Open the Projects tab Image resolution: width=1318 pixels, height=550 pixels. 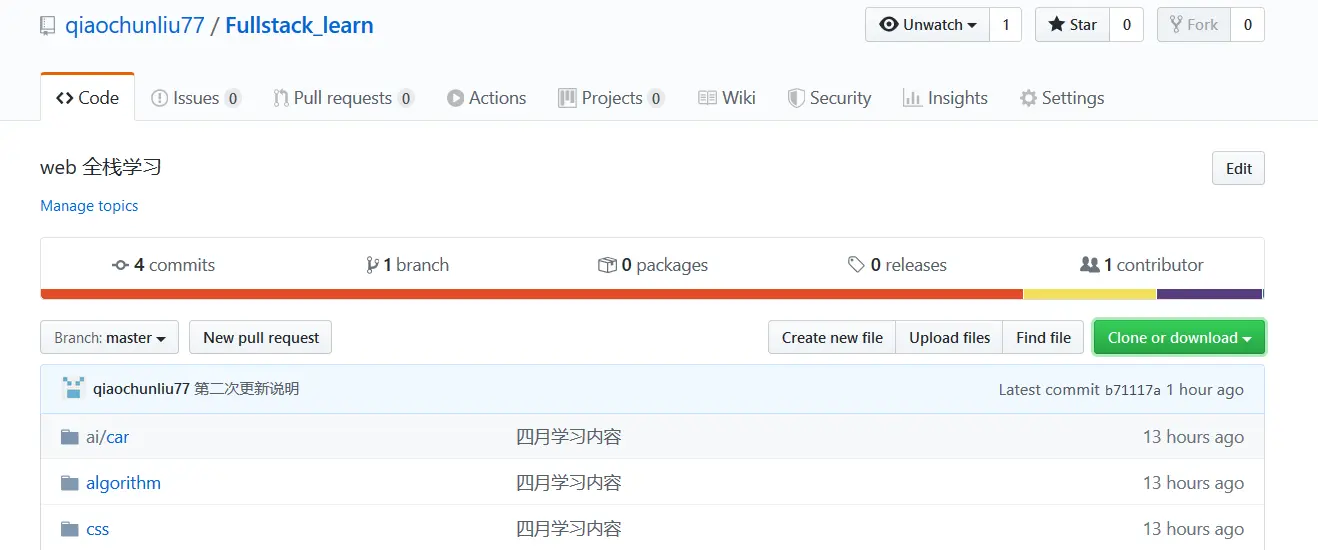pos(611,98)
